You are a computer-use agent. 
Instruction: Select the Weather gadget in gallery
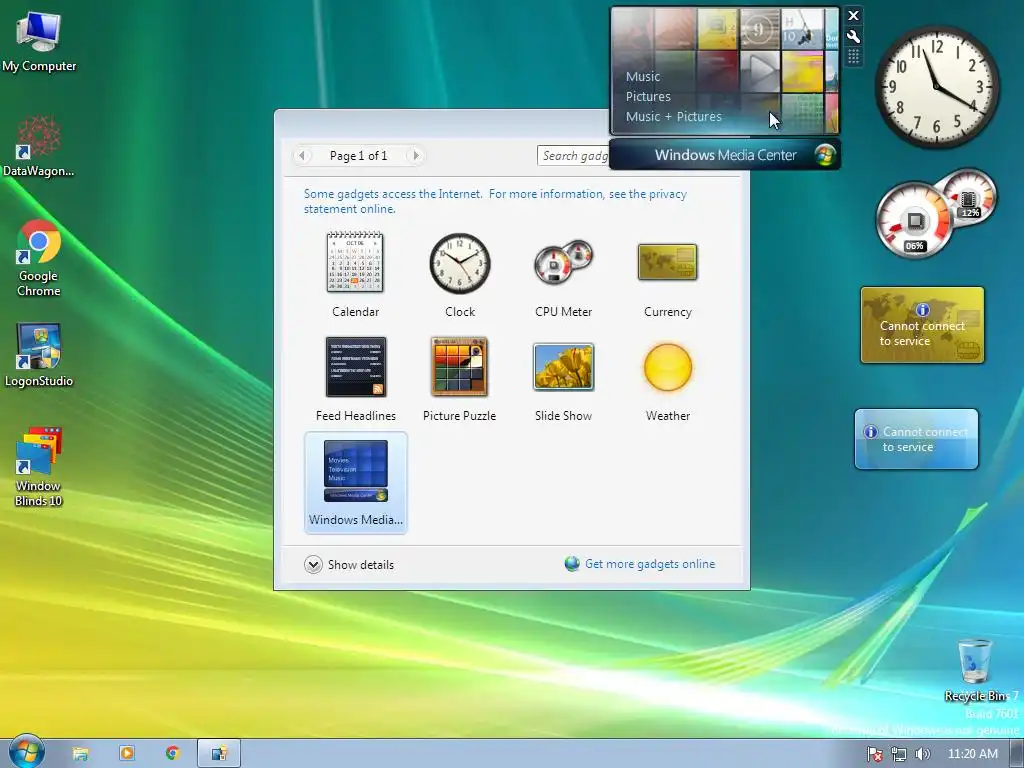667,379
